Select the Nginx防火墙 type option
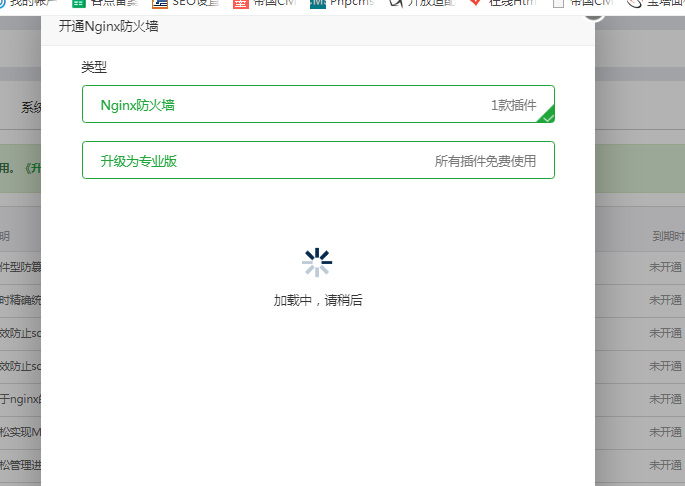 coord(318,104)
